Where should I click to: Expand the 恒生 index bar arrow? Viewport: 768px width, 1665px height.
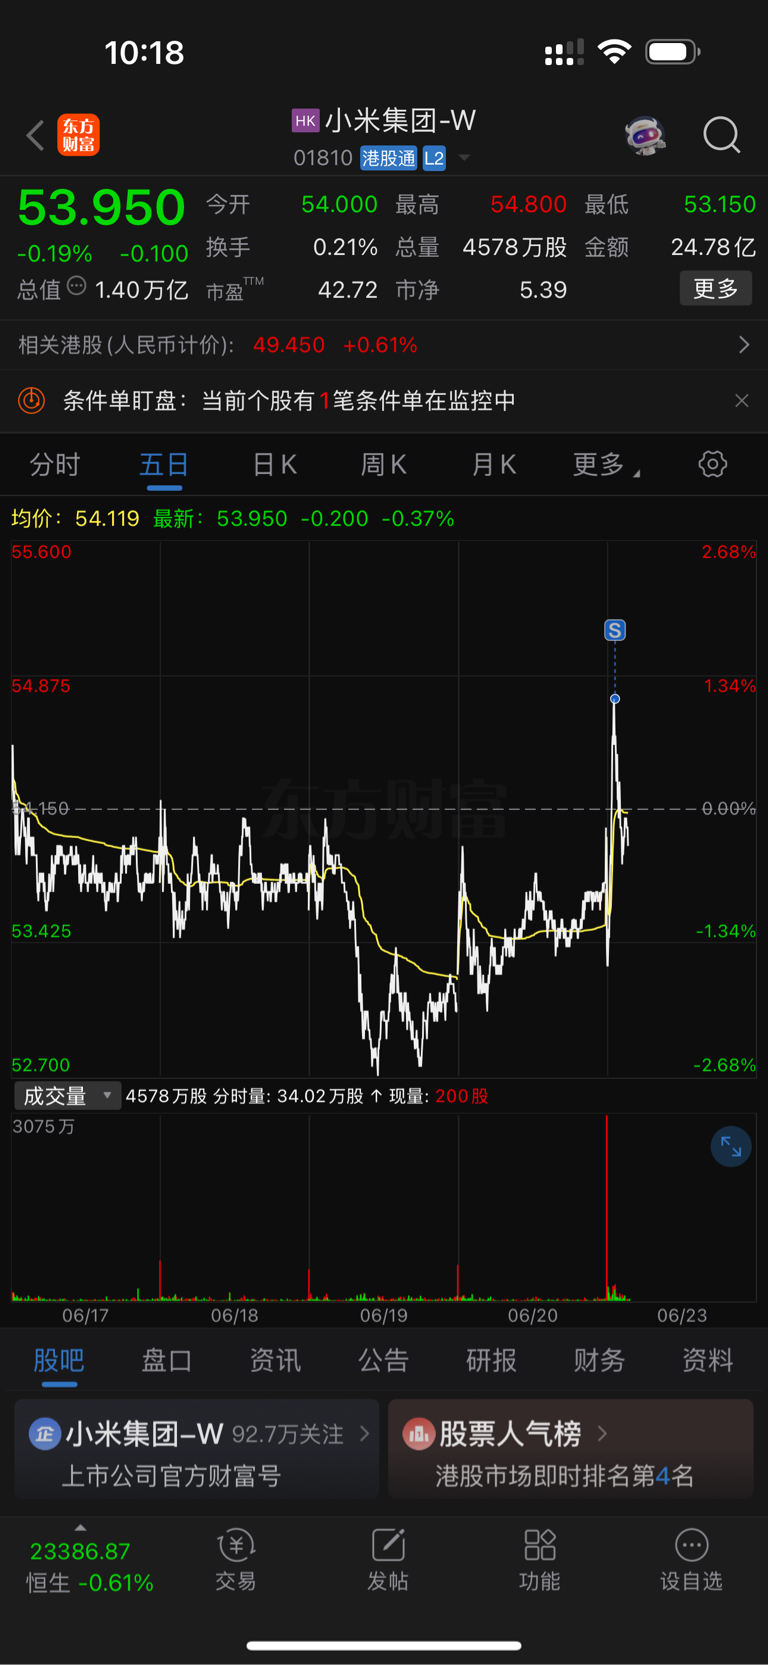point(80,1528)
